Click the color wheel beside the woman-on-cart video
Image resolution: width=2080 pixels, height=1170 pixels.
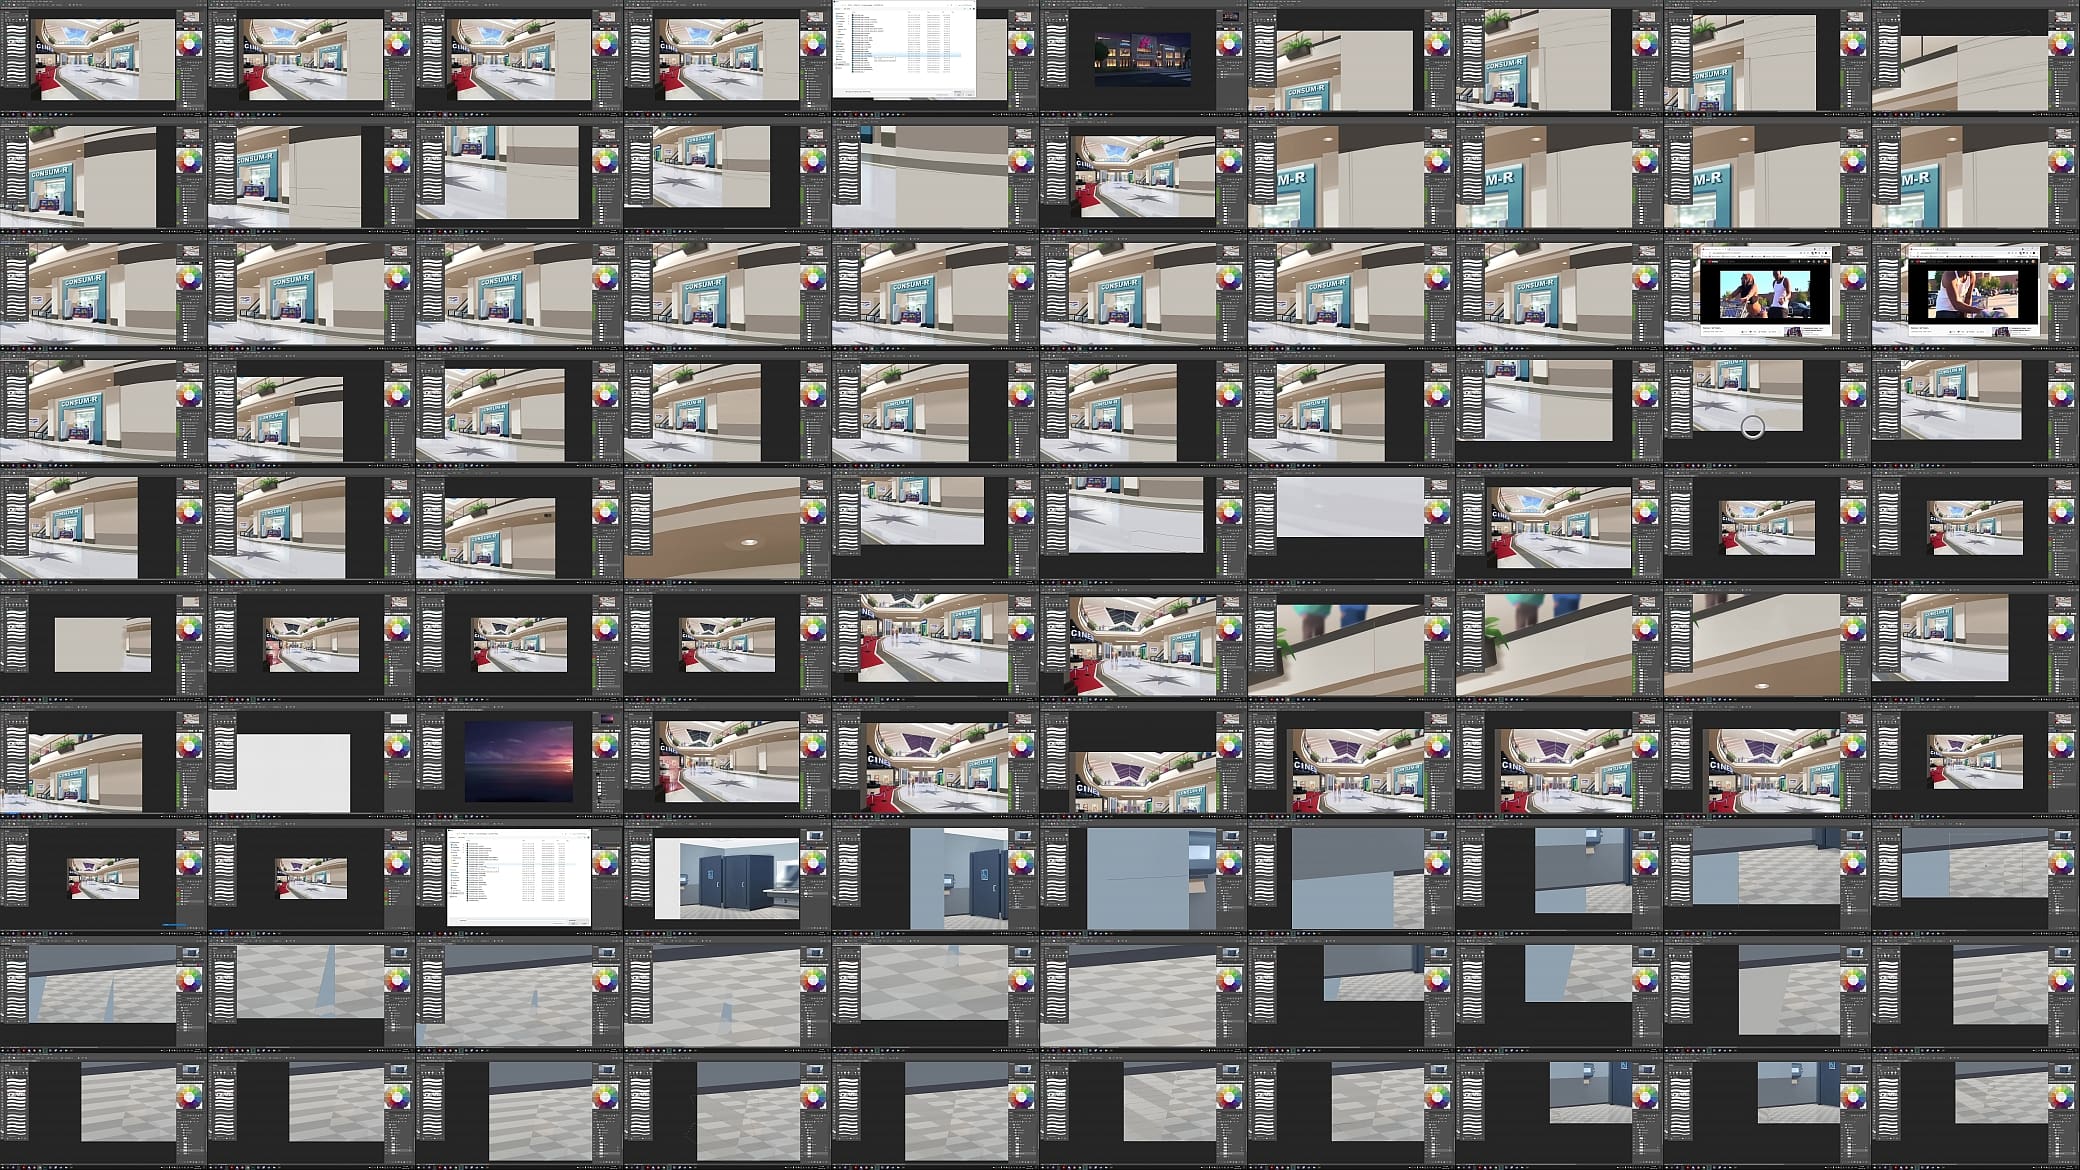pos(1853,278)
